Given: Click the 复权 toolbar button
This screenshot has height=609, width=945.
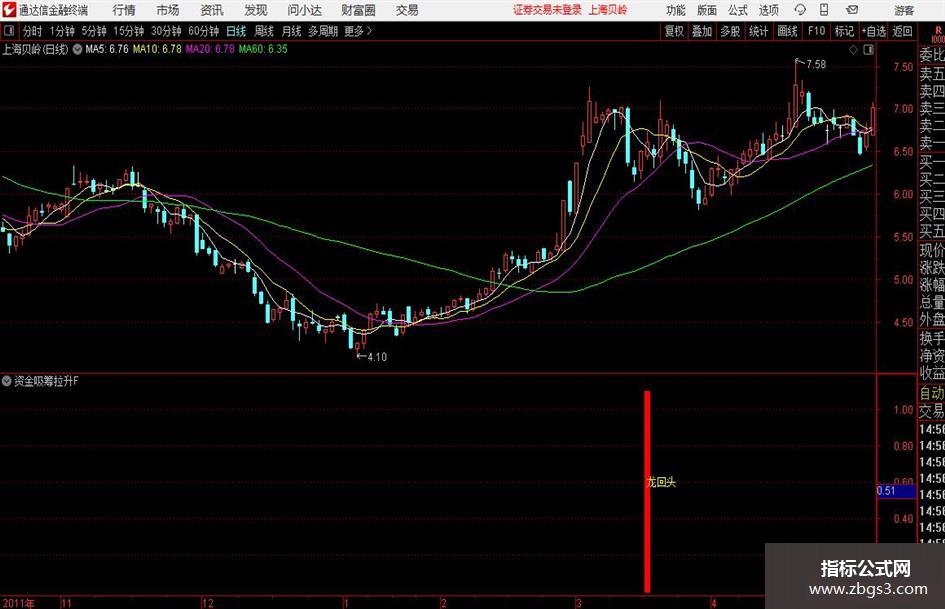Looking at the screenshot, I should tap(674, 31).
